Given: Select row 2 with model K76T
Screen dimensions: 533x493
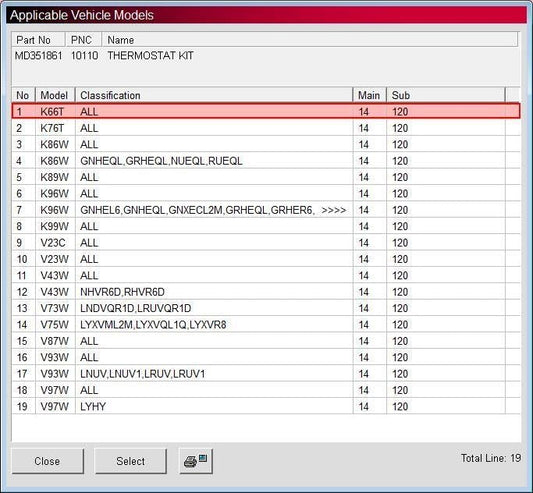Looking at the screenshot, I should [x=266, y=128].
